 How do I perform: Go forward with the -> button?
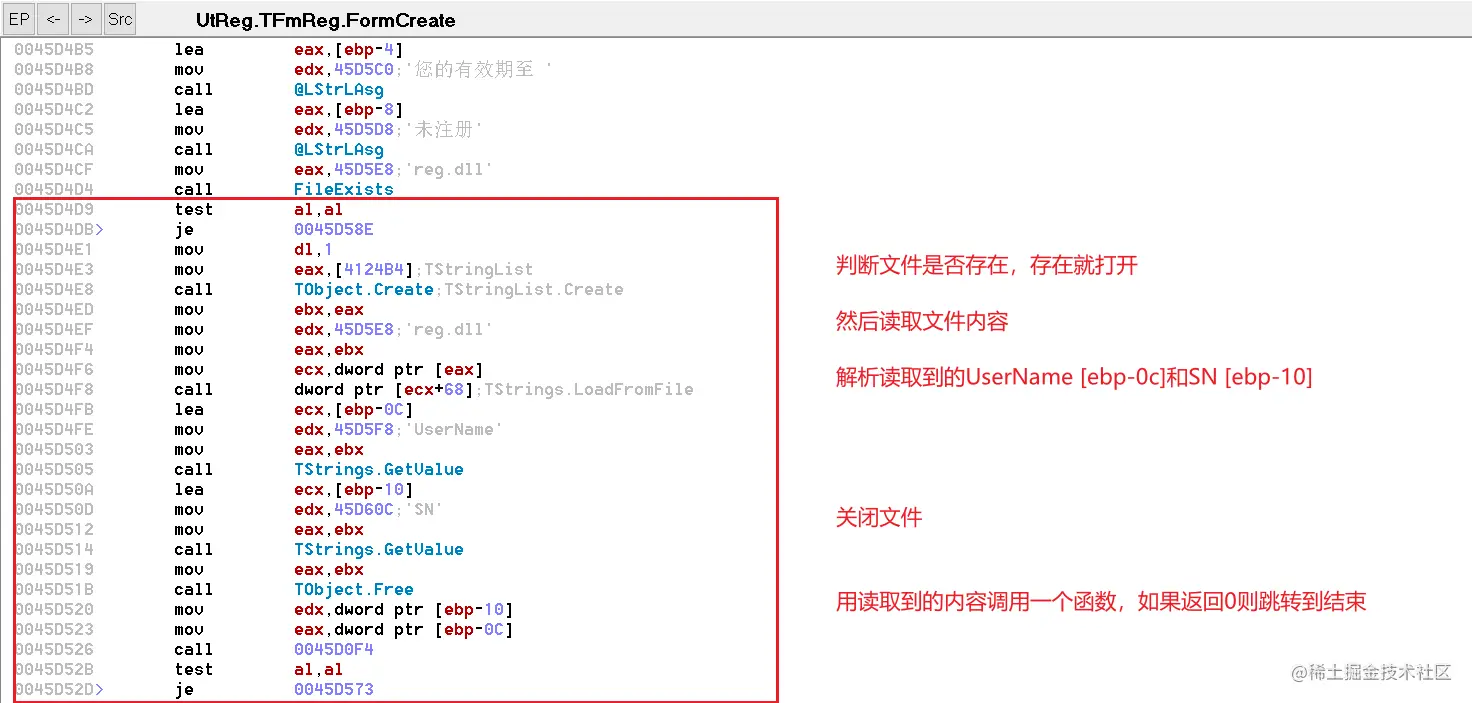tap(86, 19)
